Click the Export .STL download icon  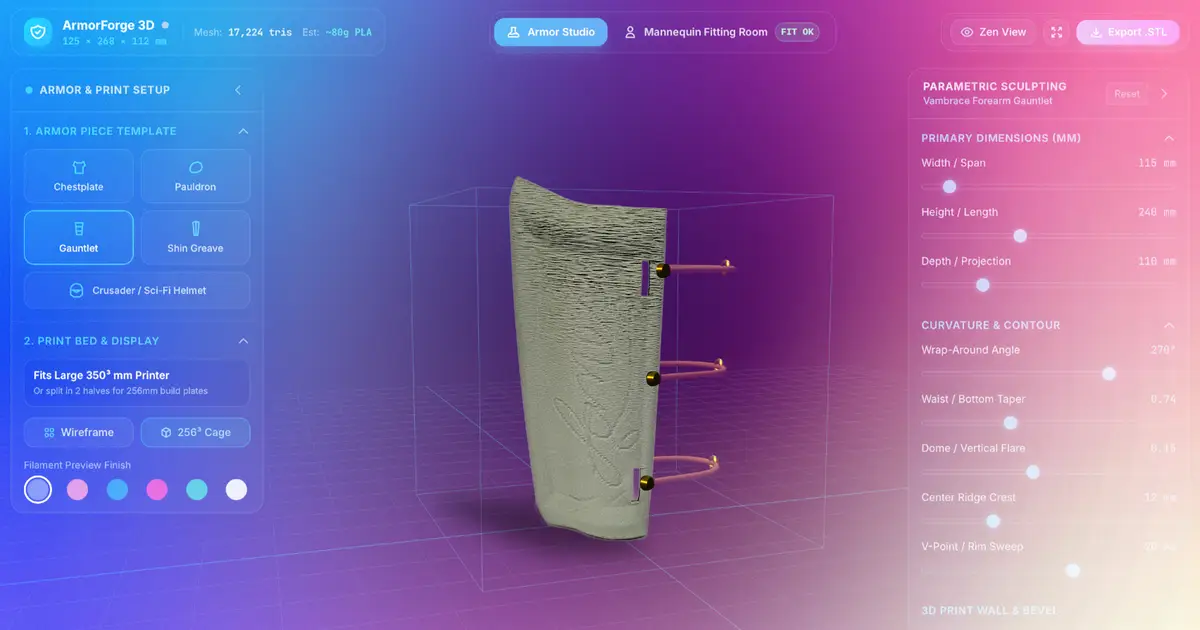pos(1096,32)
